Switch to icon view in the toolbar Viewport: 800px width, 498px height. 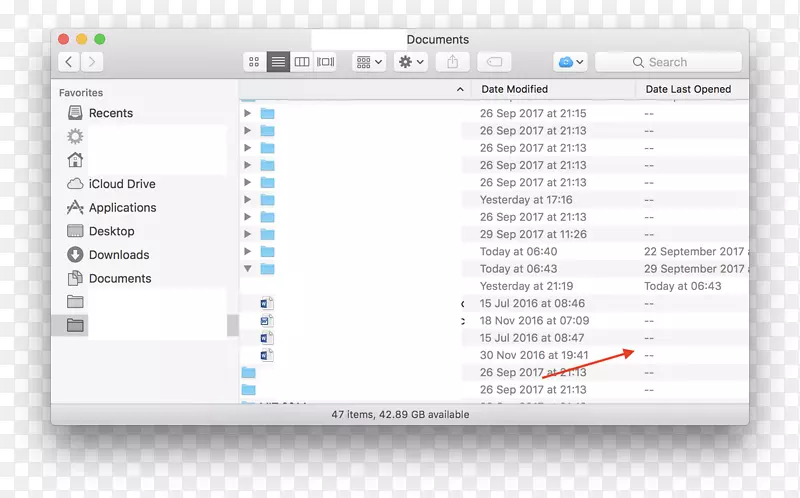(254, 62)
